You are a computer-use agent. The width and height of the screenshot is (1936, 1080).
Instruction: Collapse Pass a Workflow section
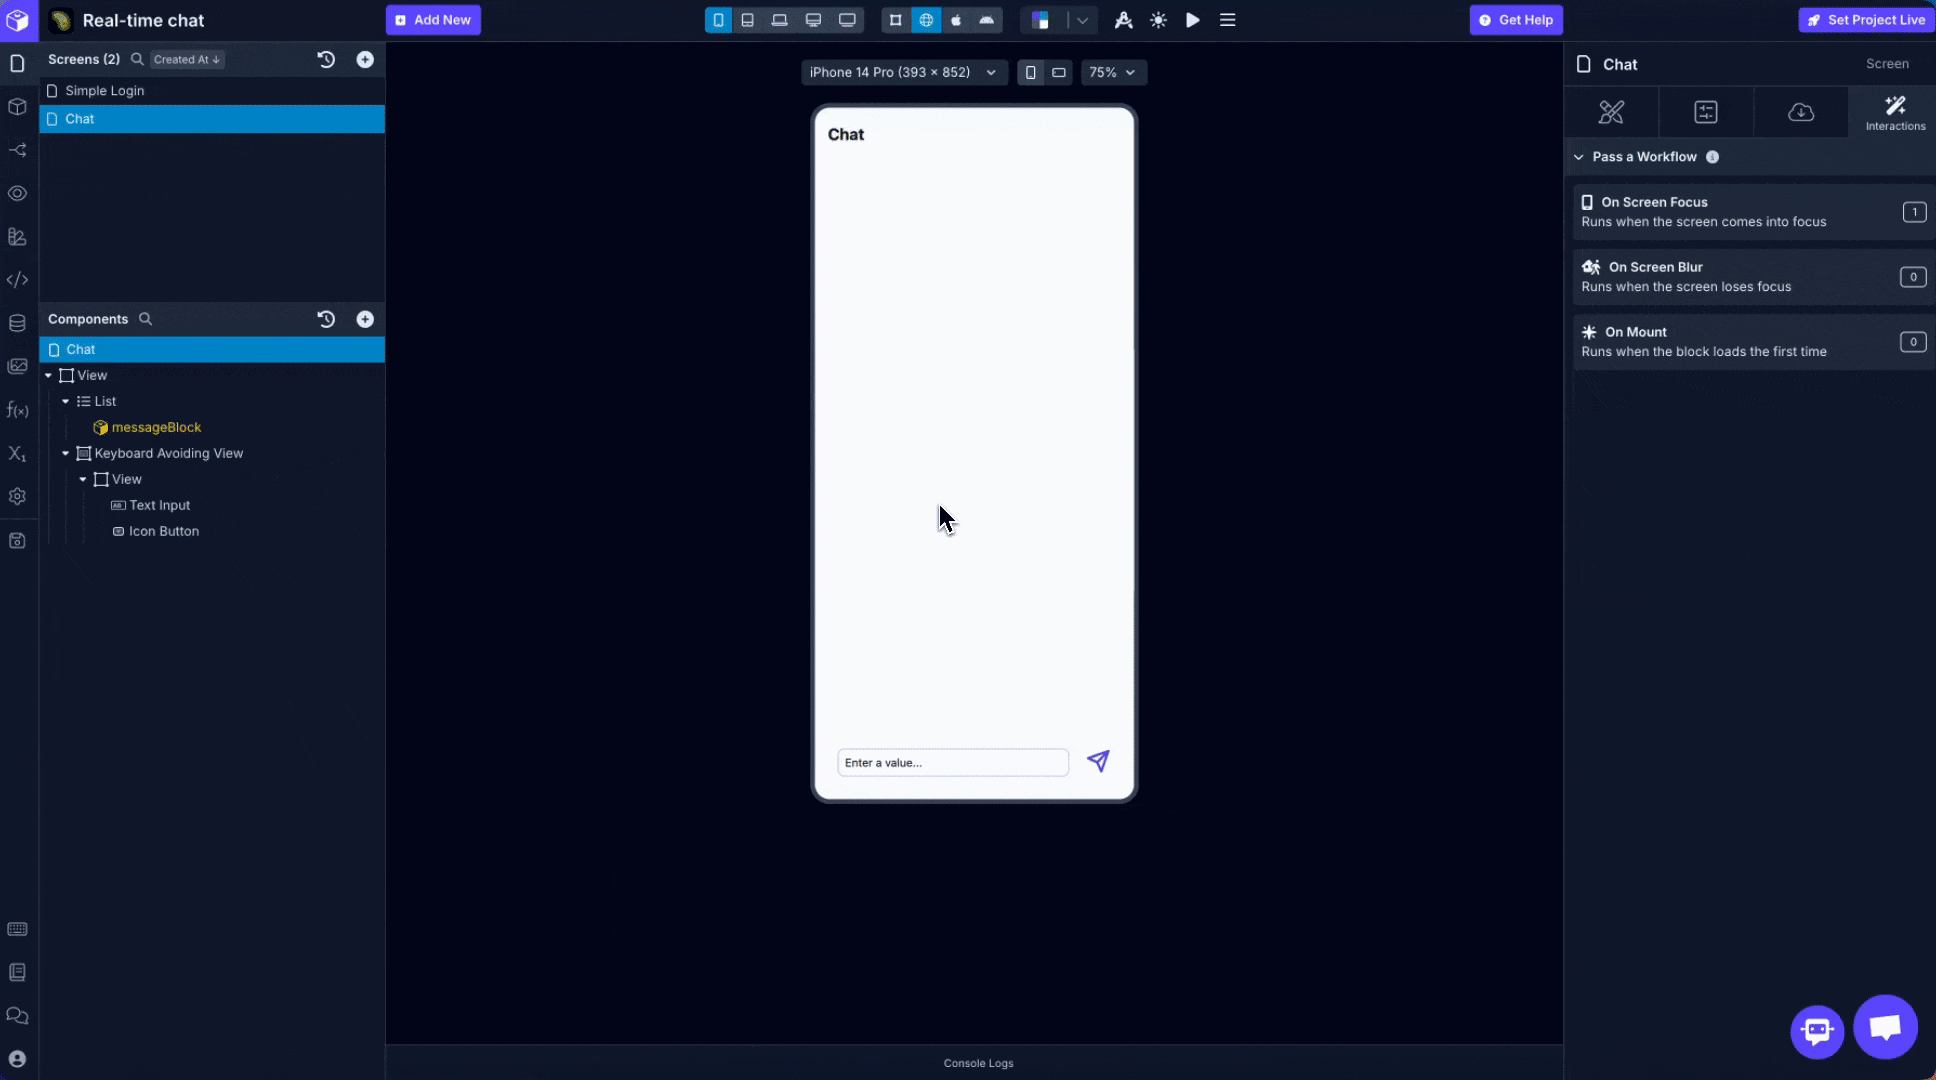tap(1579, 157)
